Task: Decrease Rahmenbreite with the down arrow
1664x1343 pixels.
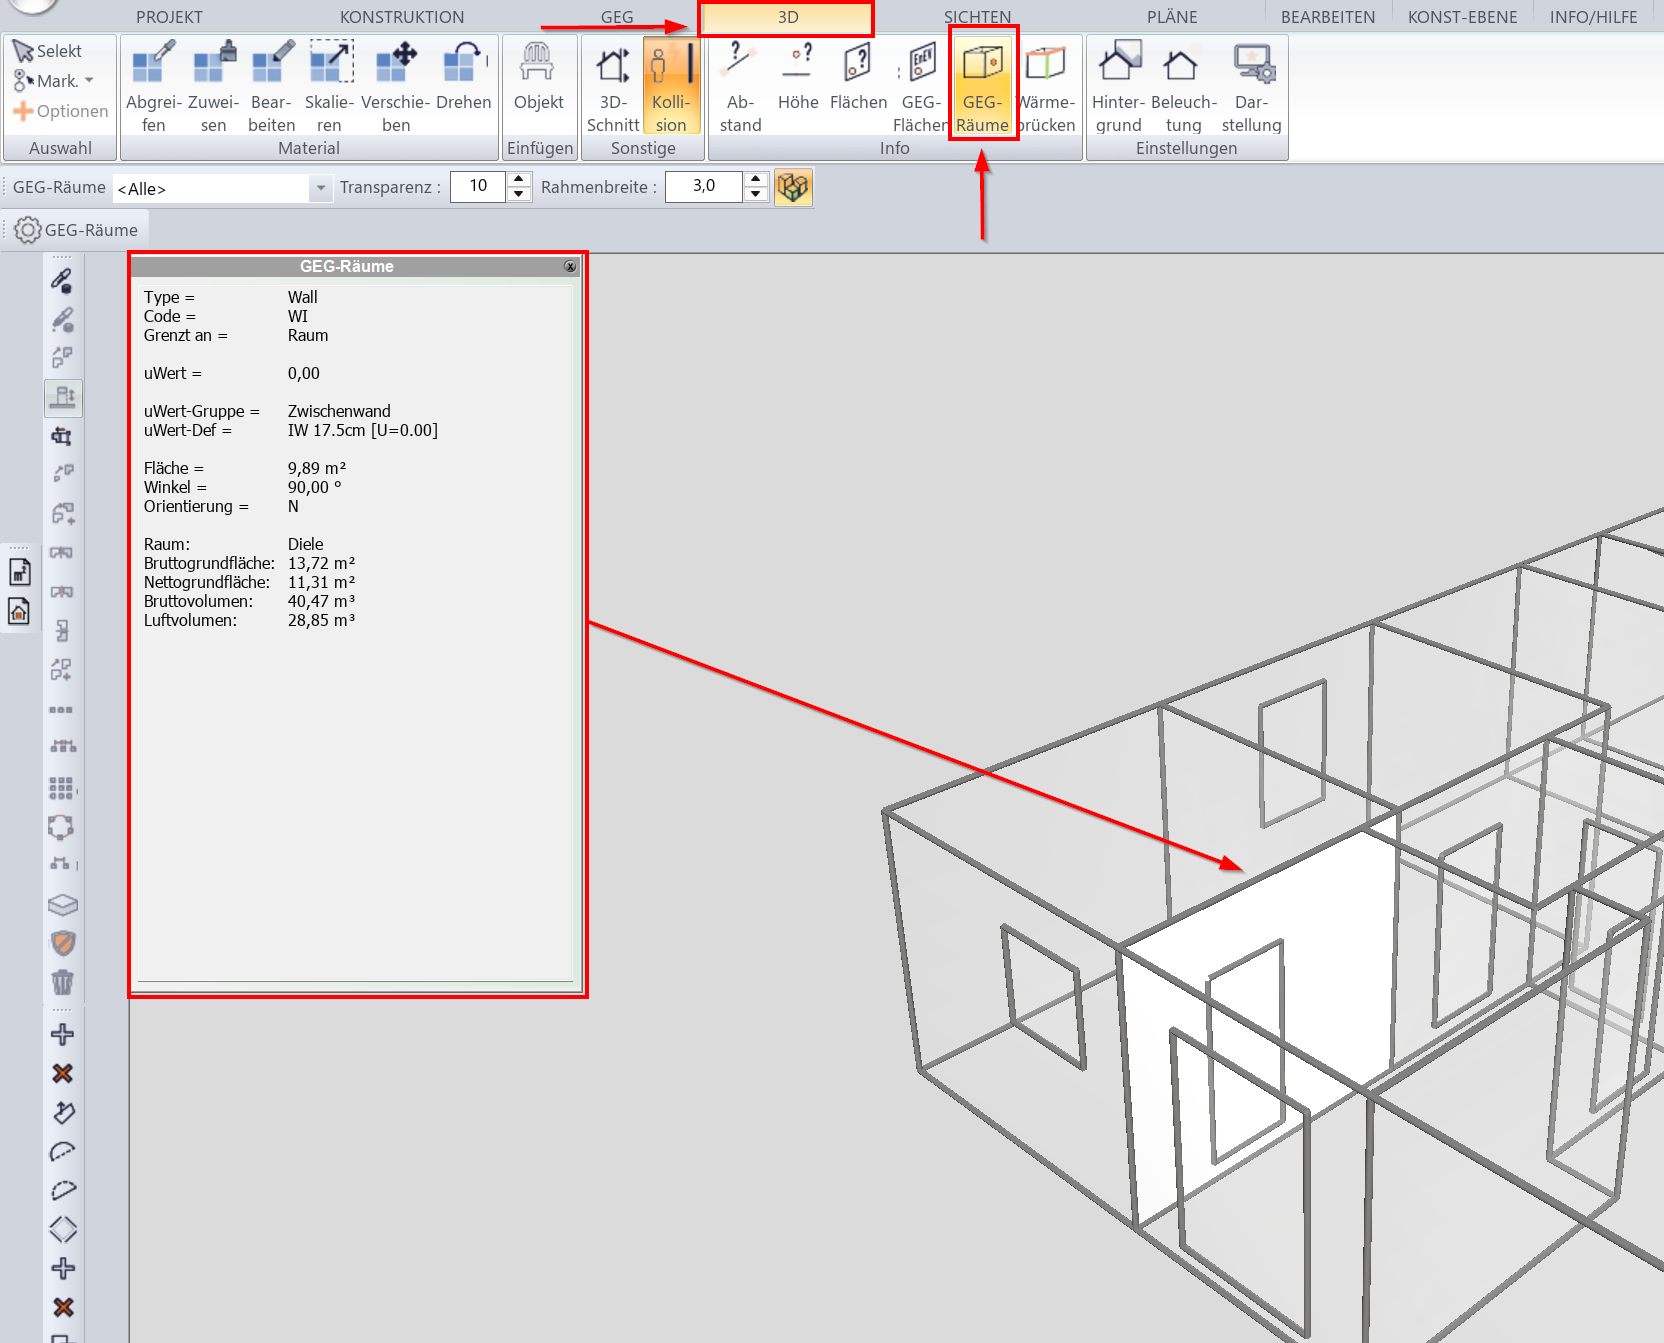Action: (x=755, y=194)
